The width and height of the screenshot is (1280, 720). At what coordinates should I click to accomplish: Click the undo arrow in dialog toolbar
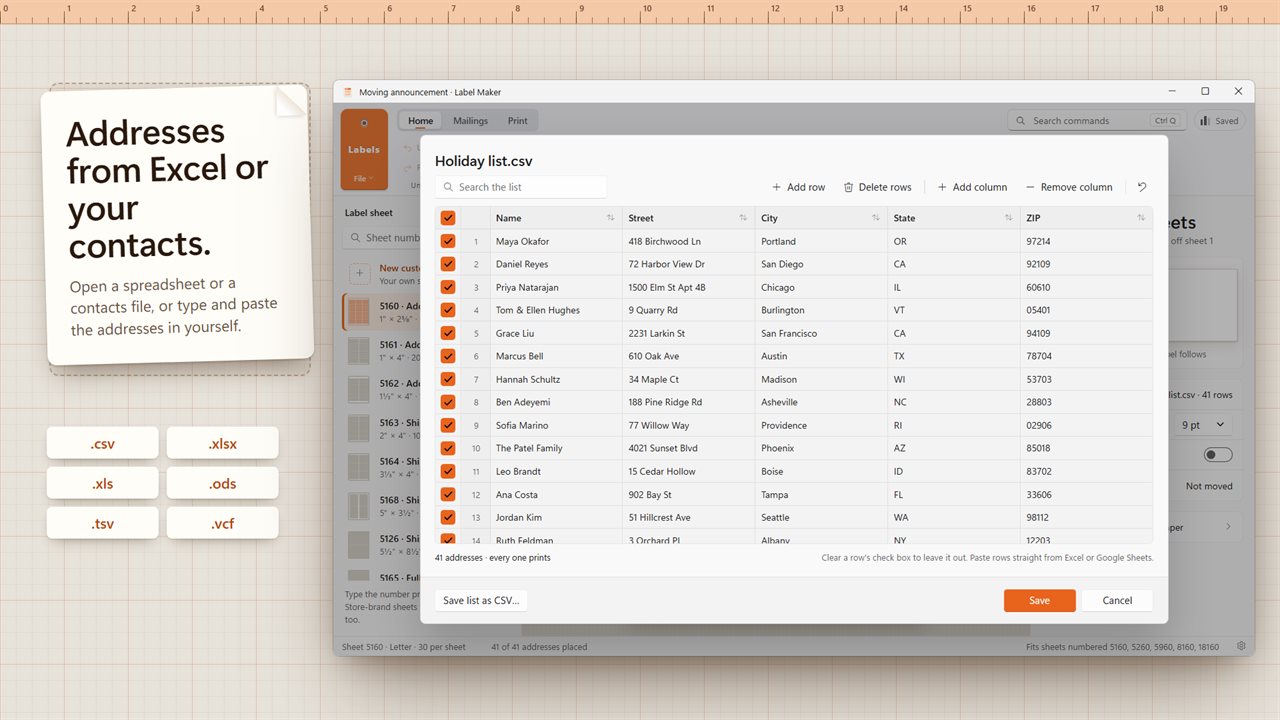point(1142,187)
